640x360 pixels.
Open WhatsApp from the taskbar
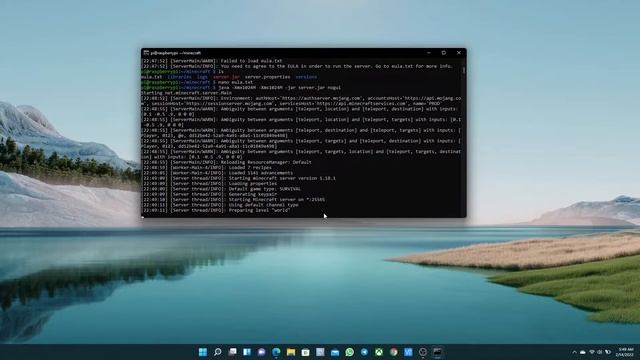(349, 352)
